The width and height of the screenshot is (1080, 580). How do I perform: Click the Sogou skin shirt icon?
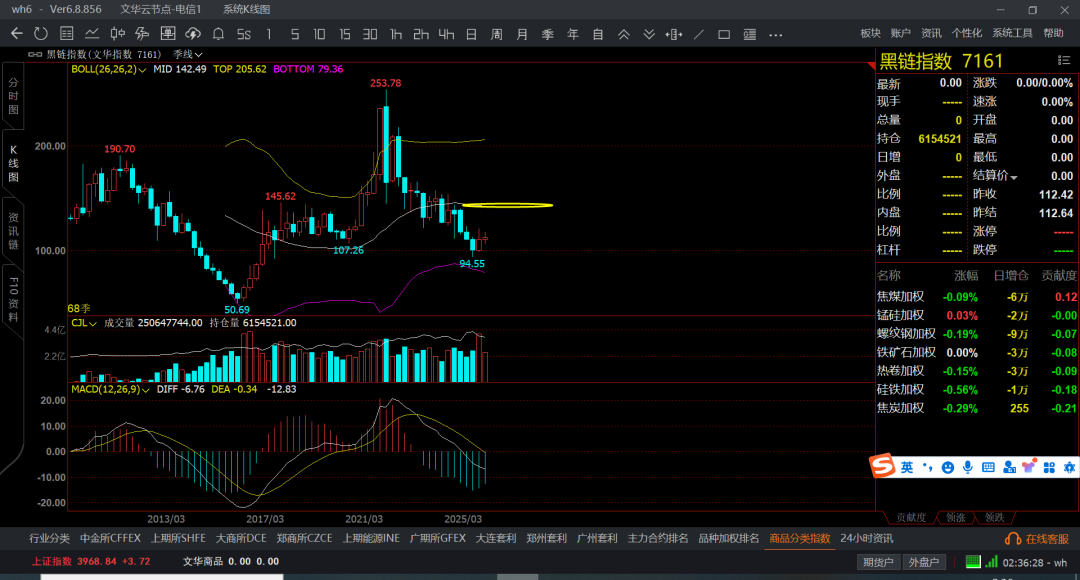pyautogui.click(x=1029, y=467)
